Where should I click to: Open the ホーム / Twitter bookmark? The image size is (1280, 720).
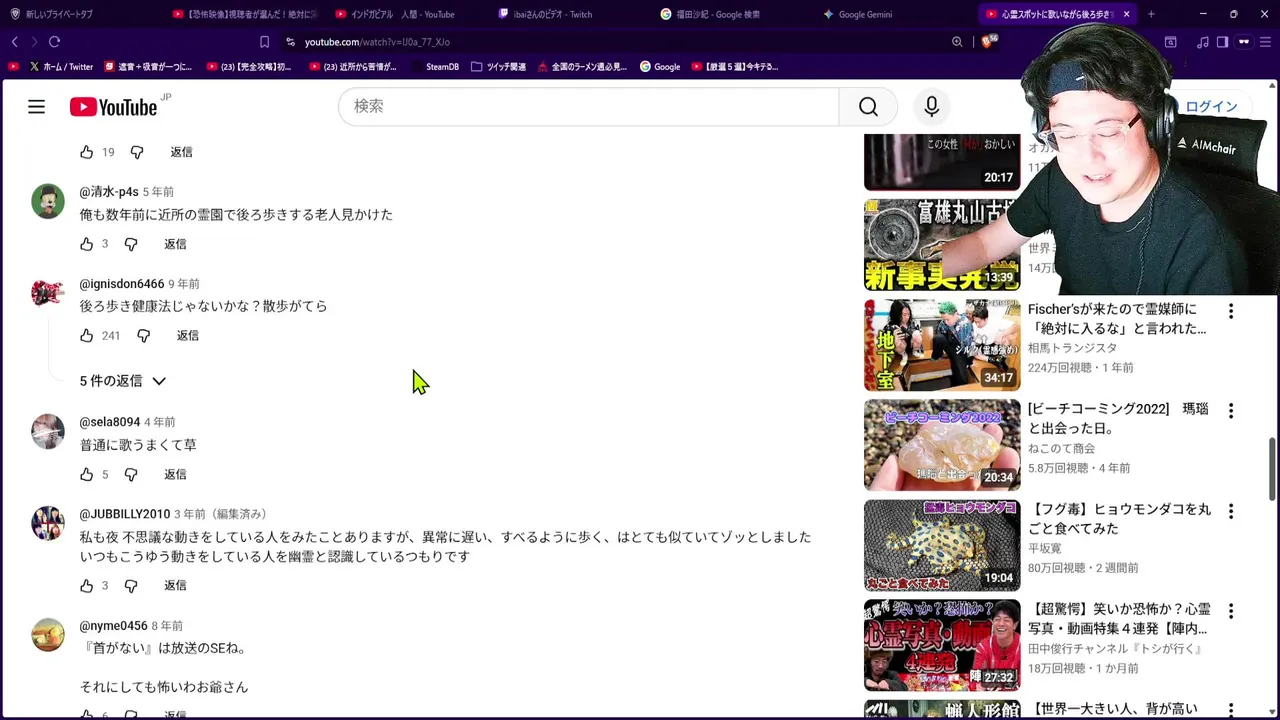point(61,67)
